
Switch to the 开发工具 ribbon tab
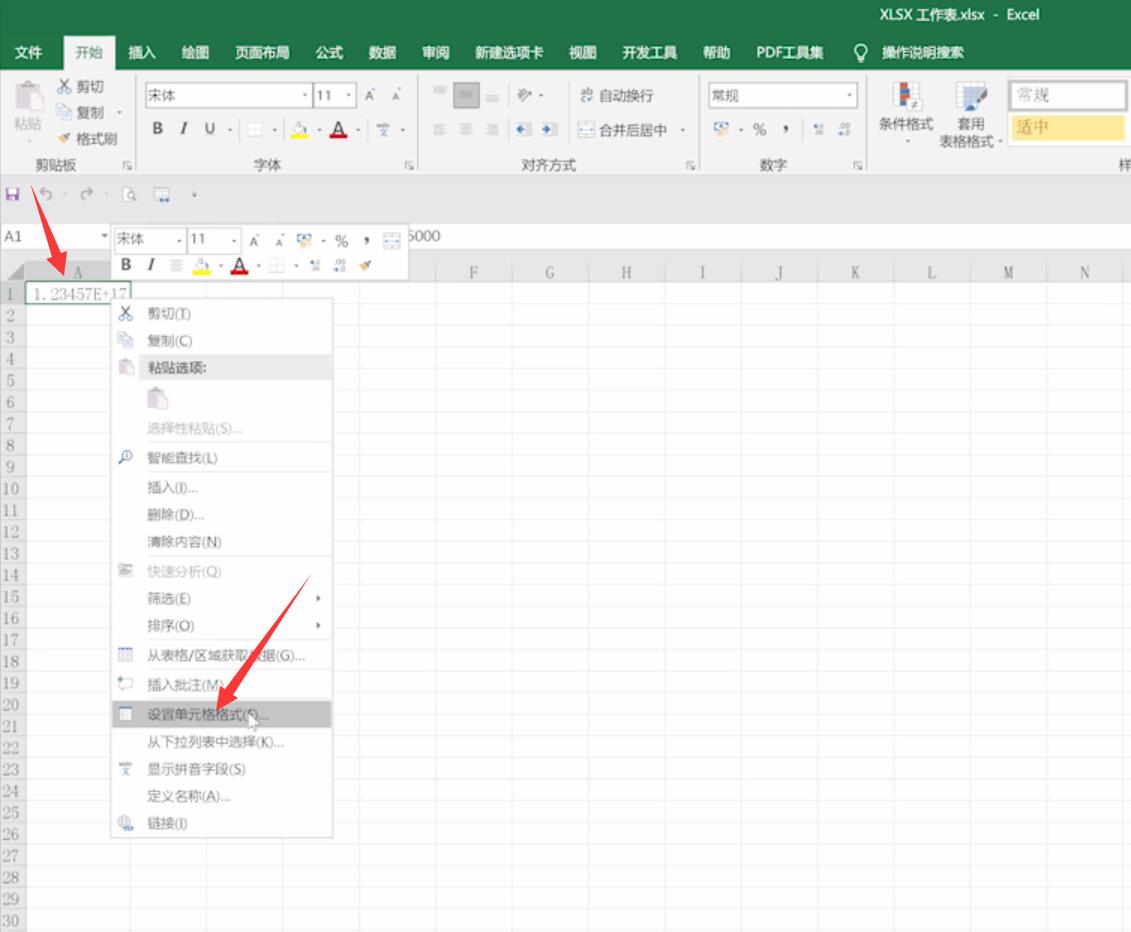pyautogui.click(x=649, y=53)
